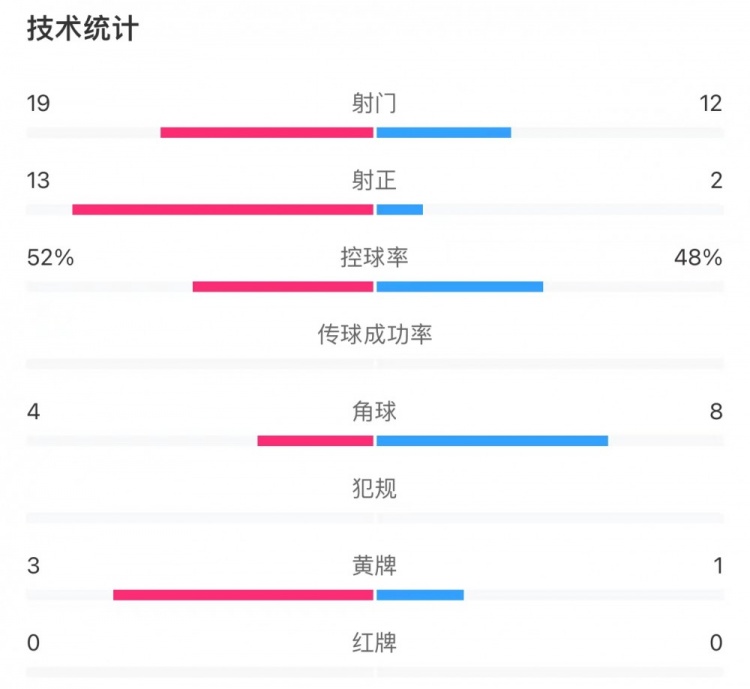Click the red 射门 bar
Image resolution: width=750 pixels, height=689 pixels.
(x=266, y=132)
